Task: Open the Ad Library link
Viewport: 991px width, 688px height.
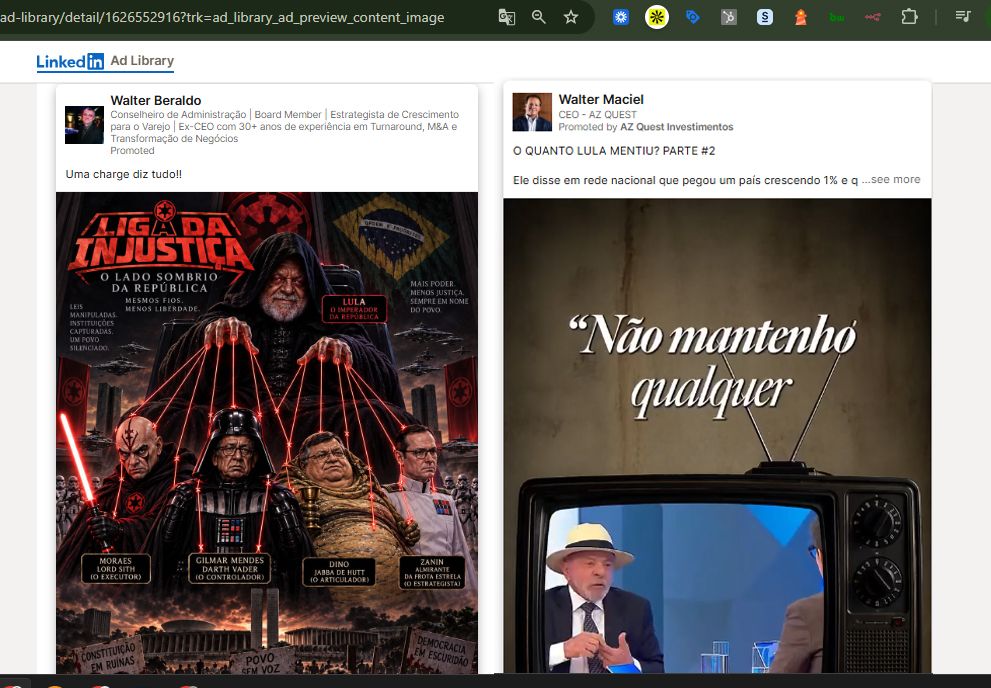Action: click(x=142, y=61)
